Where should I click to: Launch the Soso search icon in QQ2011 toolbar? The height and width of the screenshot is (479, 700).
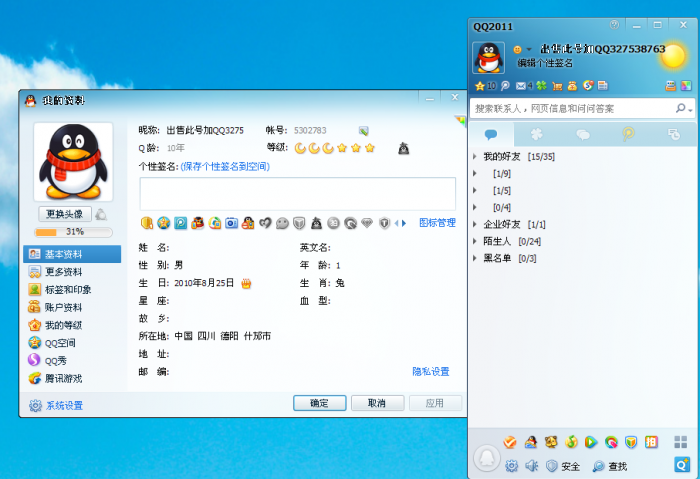[x=588, y=85]
